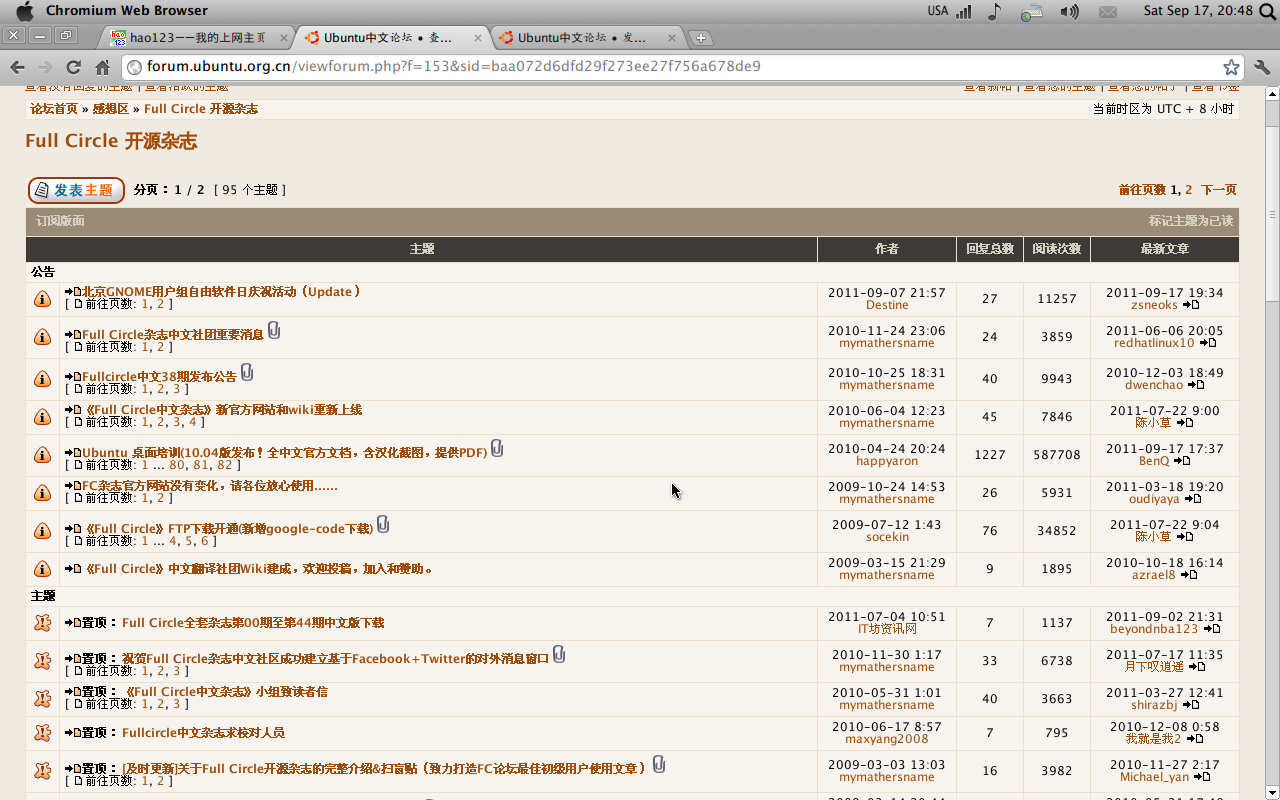This screenshot has width=1280, height=800.
Task: Open the Apple menu in the menu bar
Action: (25, 11)
